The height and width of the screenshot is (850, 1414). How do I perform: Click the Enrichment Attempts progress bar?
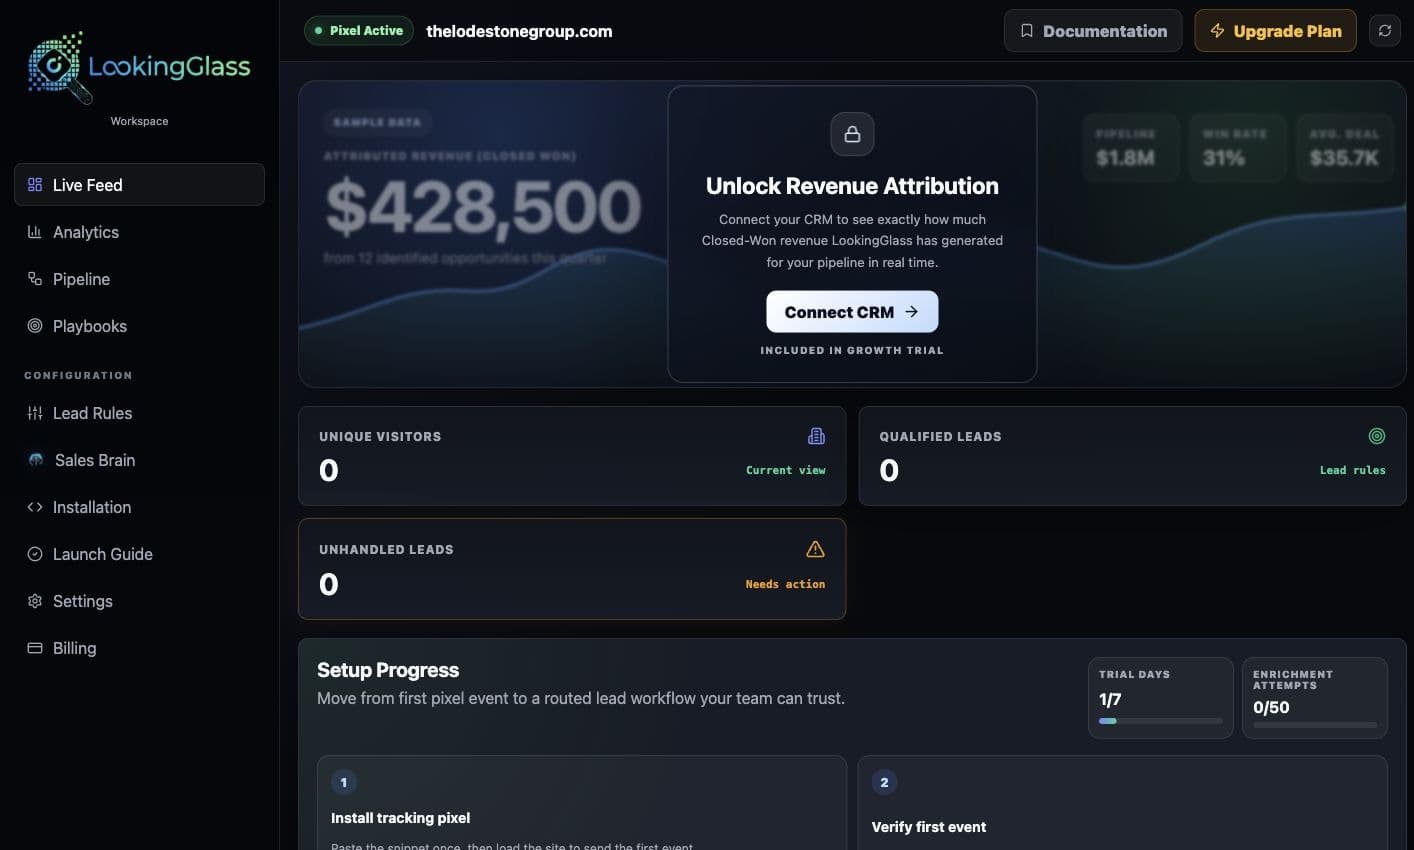click(x=1314, y=725)
